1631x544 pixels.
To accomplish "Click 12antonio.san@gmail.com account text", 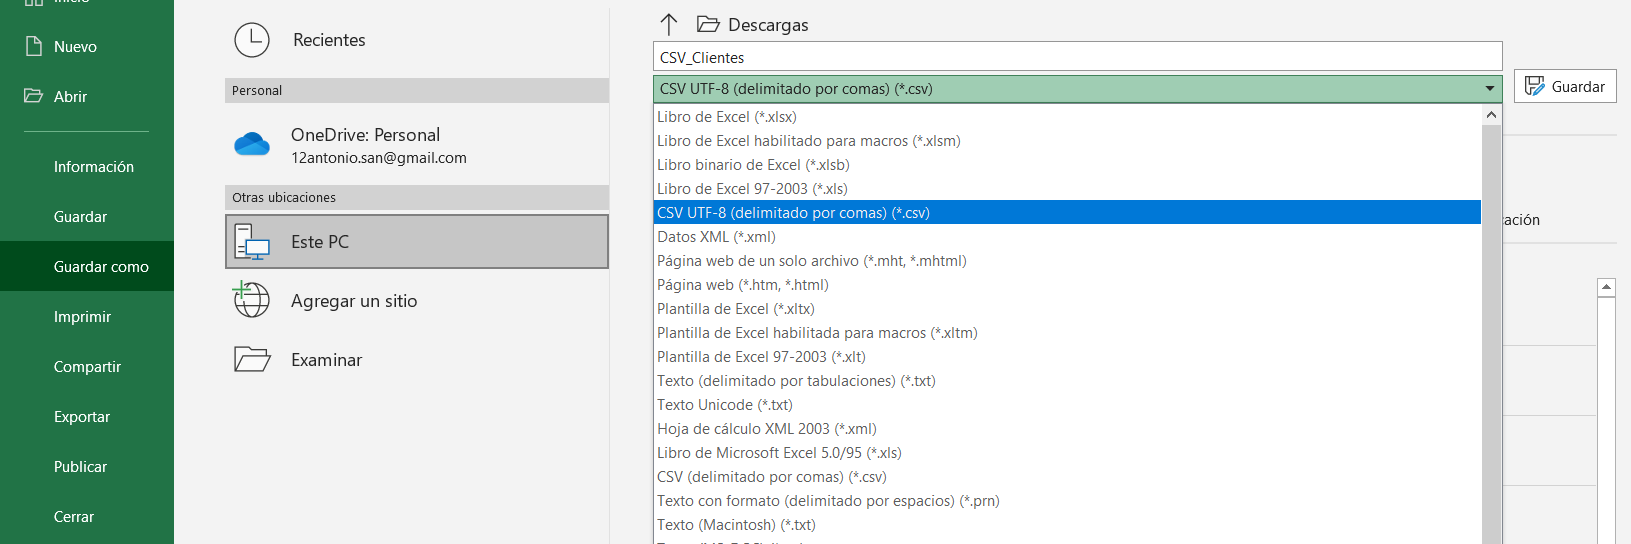I will click(x=379, y=158).
